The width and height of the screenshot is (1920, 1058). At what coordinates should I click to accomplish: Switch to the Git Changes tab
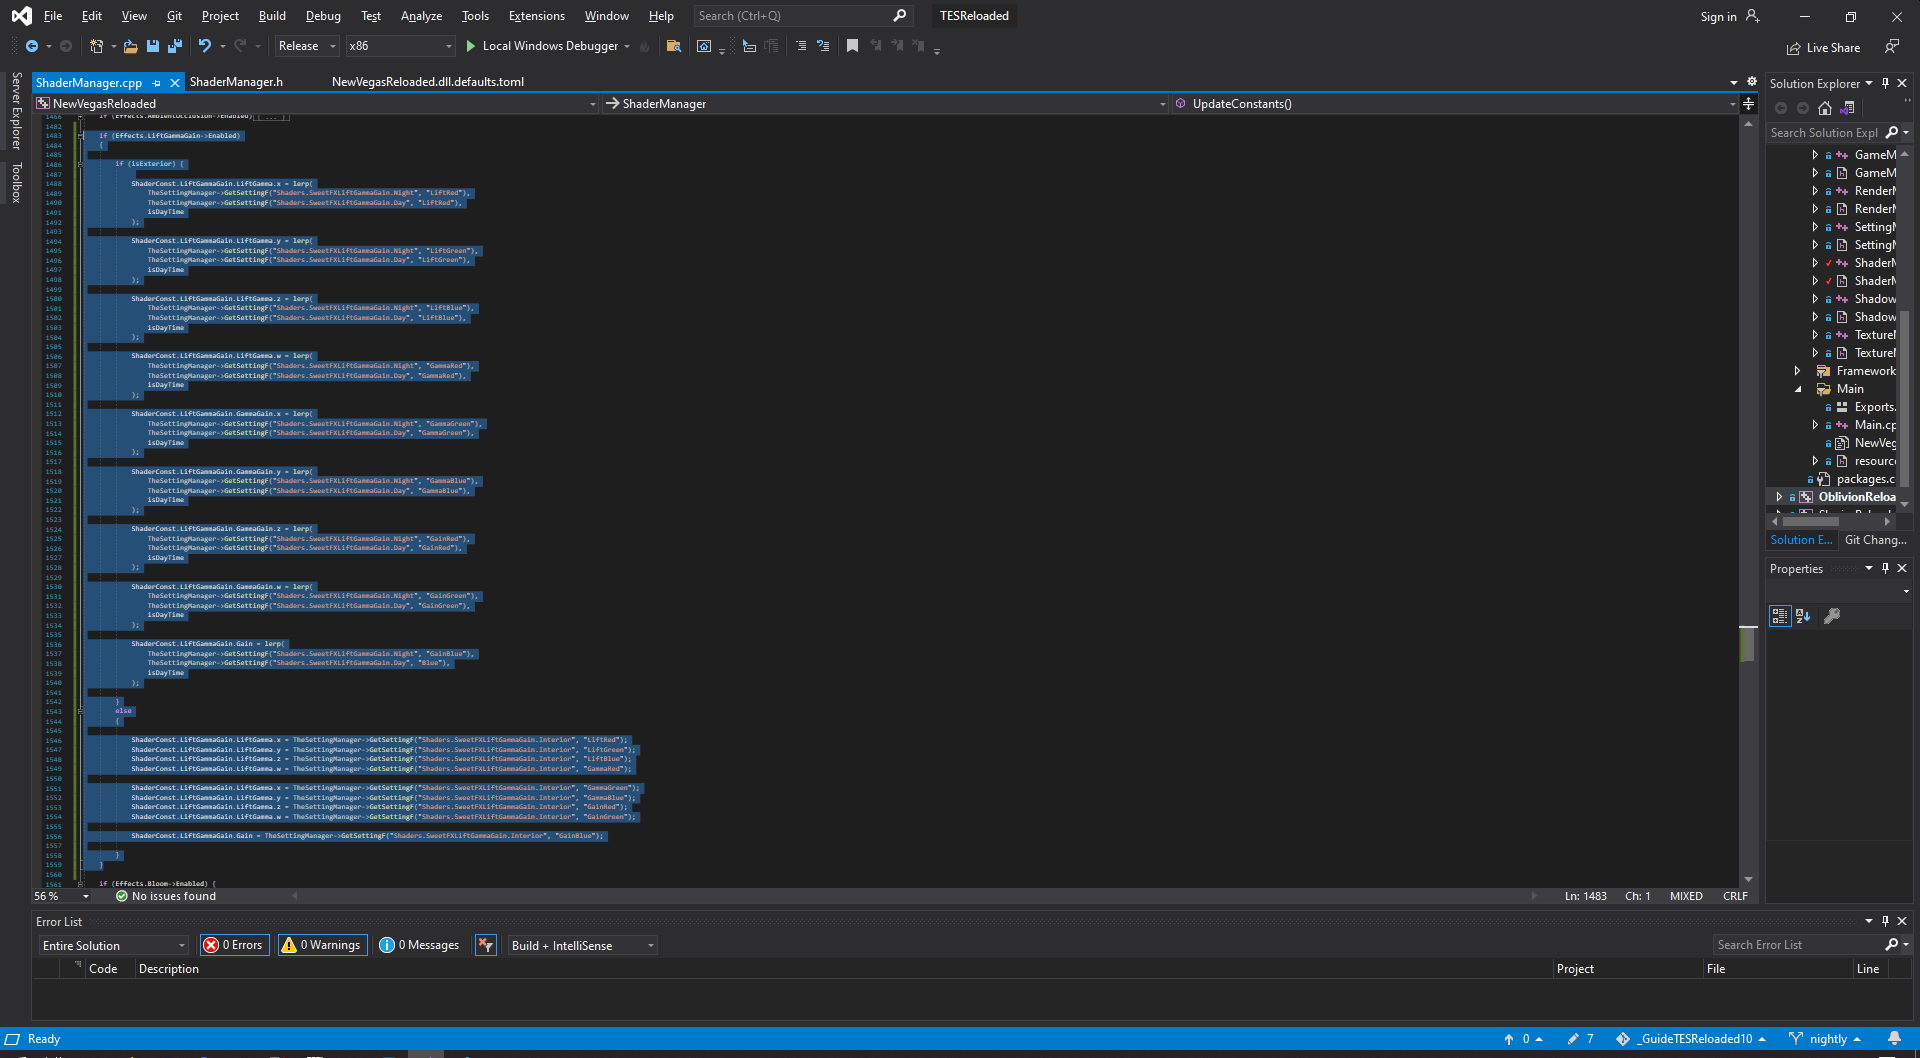(1876, 540)
